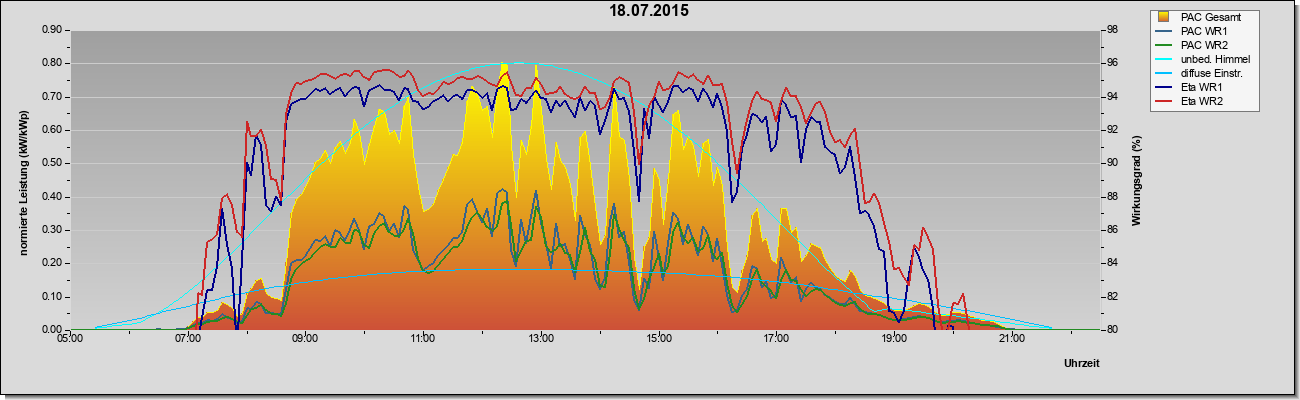Select the Eta WR1 legend entry
The width and height of the screenshot is (1300, 400).
(1215, 88)
